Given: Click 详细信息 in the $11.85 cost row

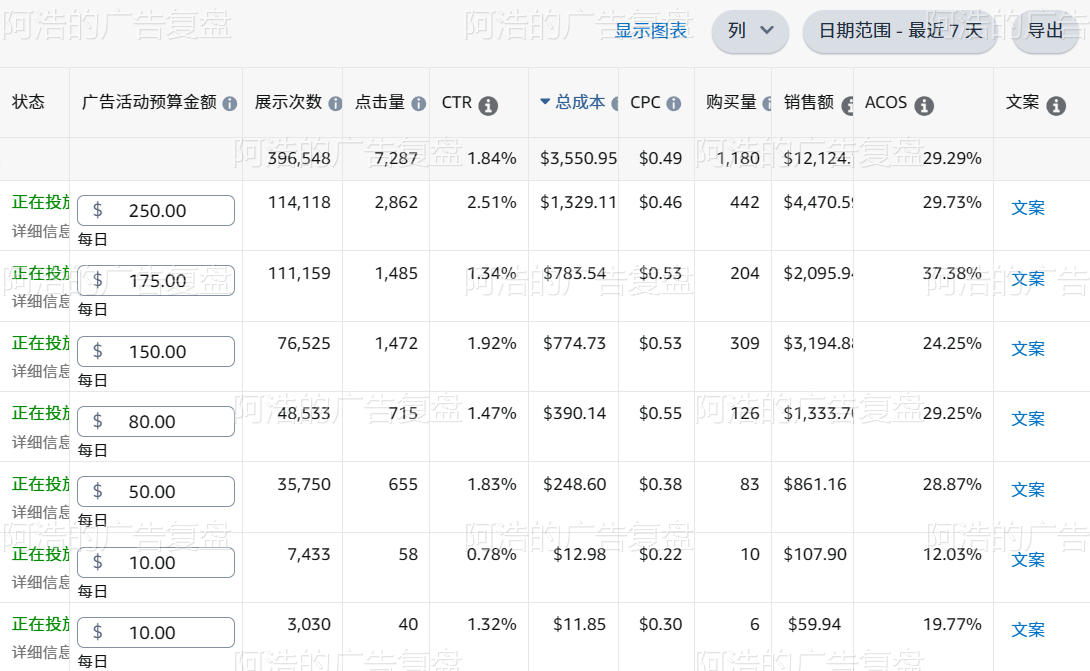Looking at the screenshot, I should tap(40, 653).
